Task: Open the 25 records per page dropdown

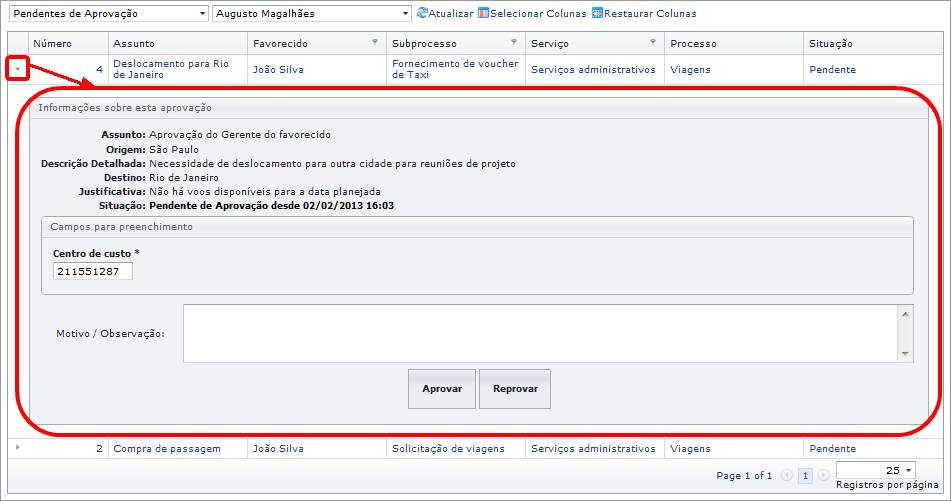Action: pos(875,470)
